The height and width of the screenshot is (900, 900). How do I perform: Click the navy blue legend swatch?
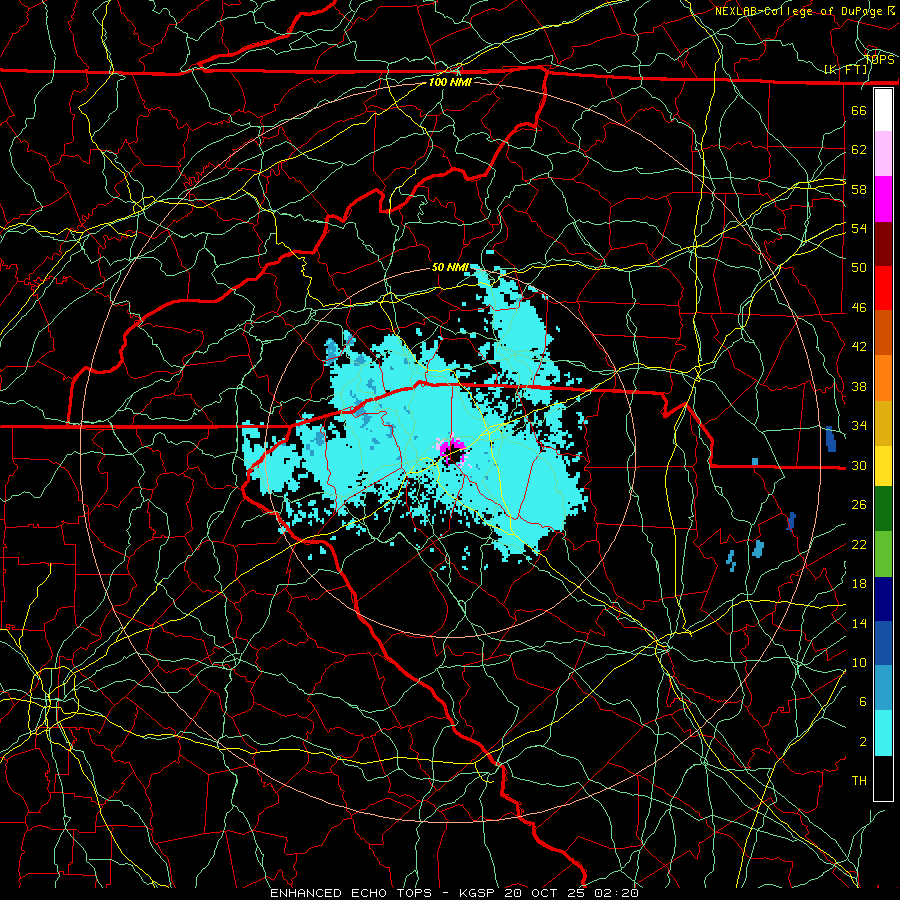pos(883,599)
